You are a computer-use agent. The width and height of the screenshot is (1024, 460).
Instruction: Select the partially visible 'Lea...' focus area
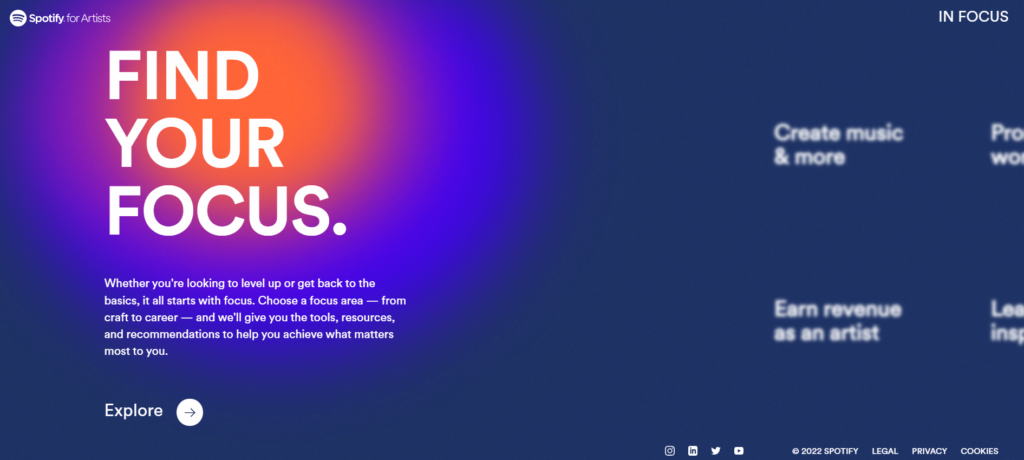click(1007, 321)
